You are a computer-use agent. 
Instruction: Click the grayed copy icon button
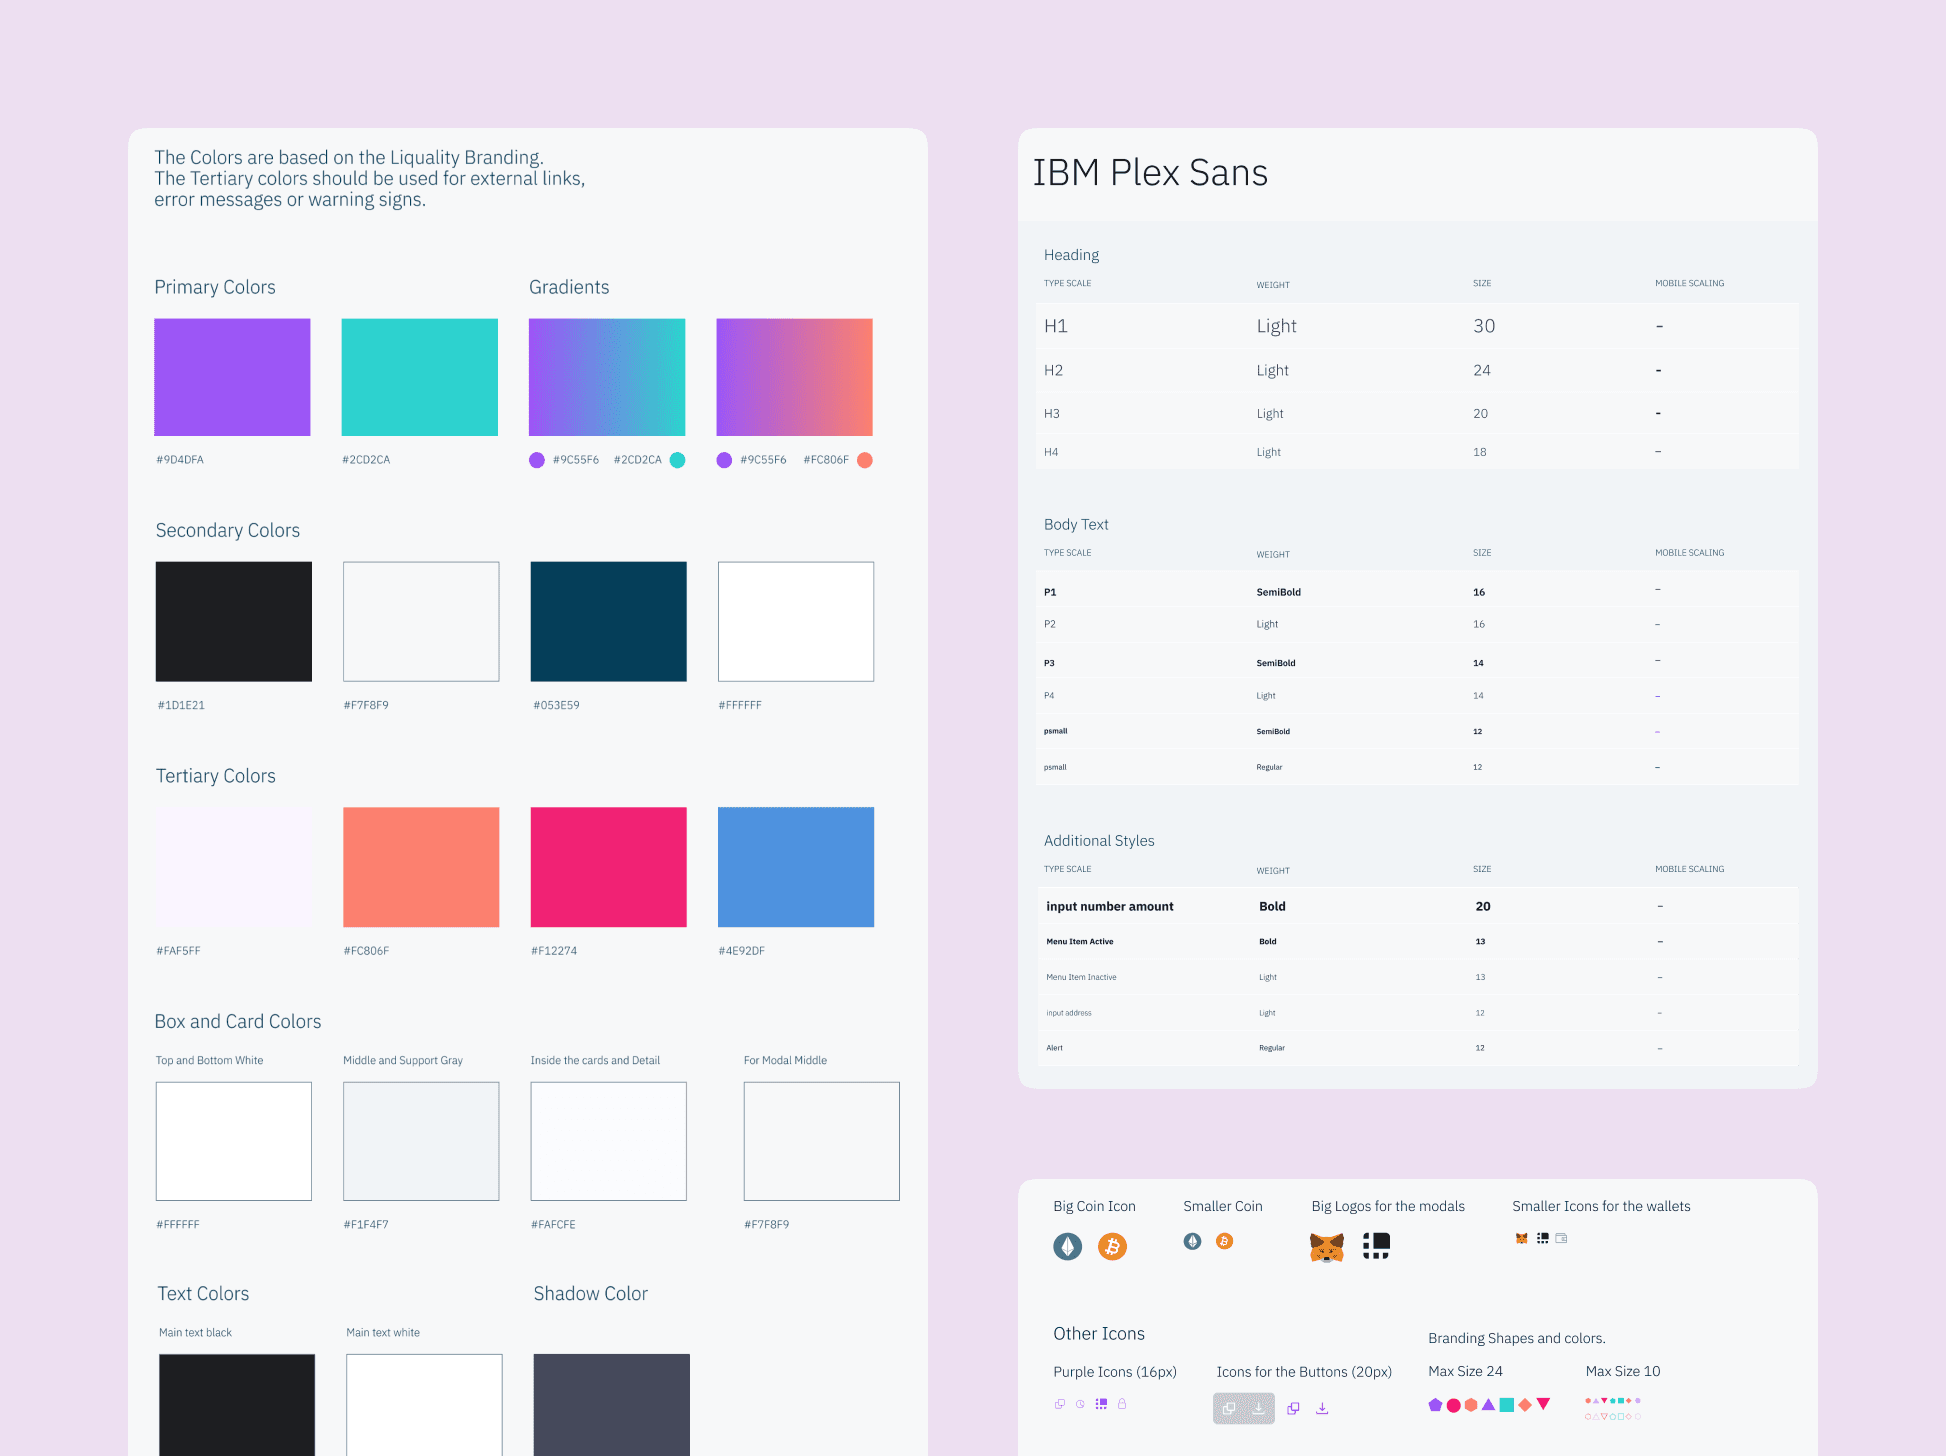(1229, 1408)
